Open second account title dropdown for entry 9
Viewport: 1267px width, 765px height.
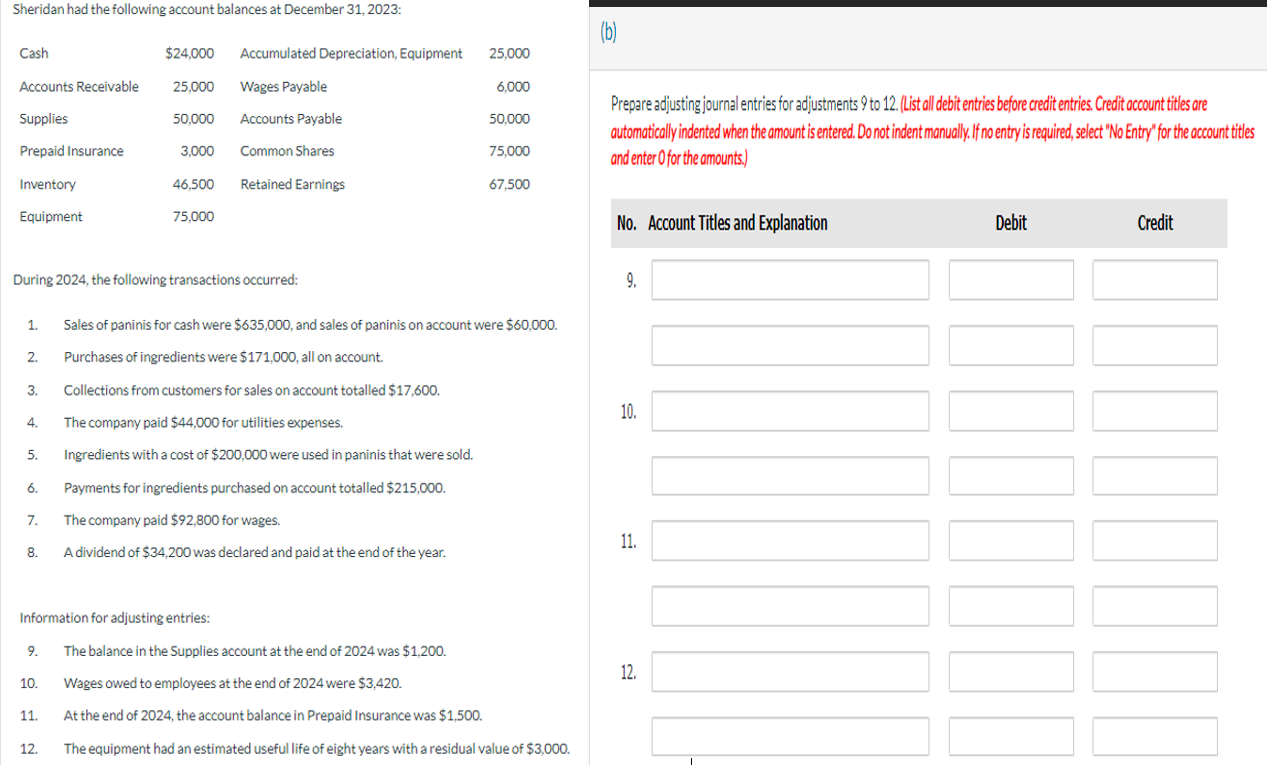tap(789, 345)
